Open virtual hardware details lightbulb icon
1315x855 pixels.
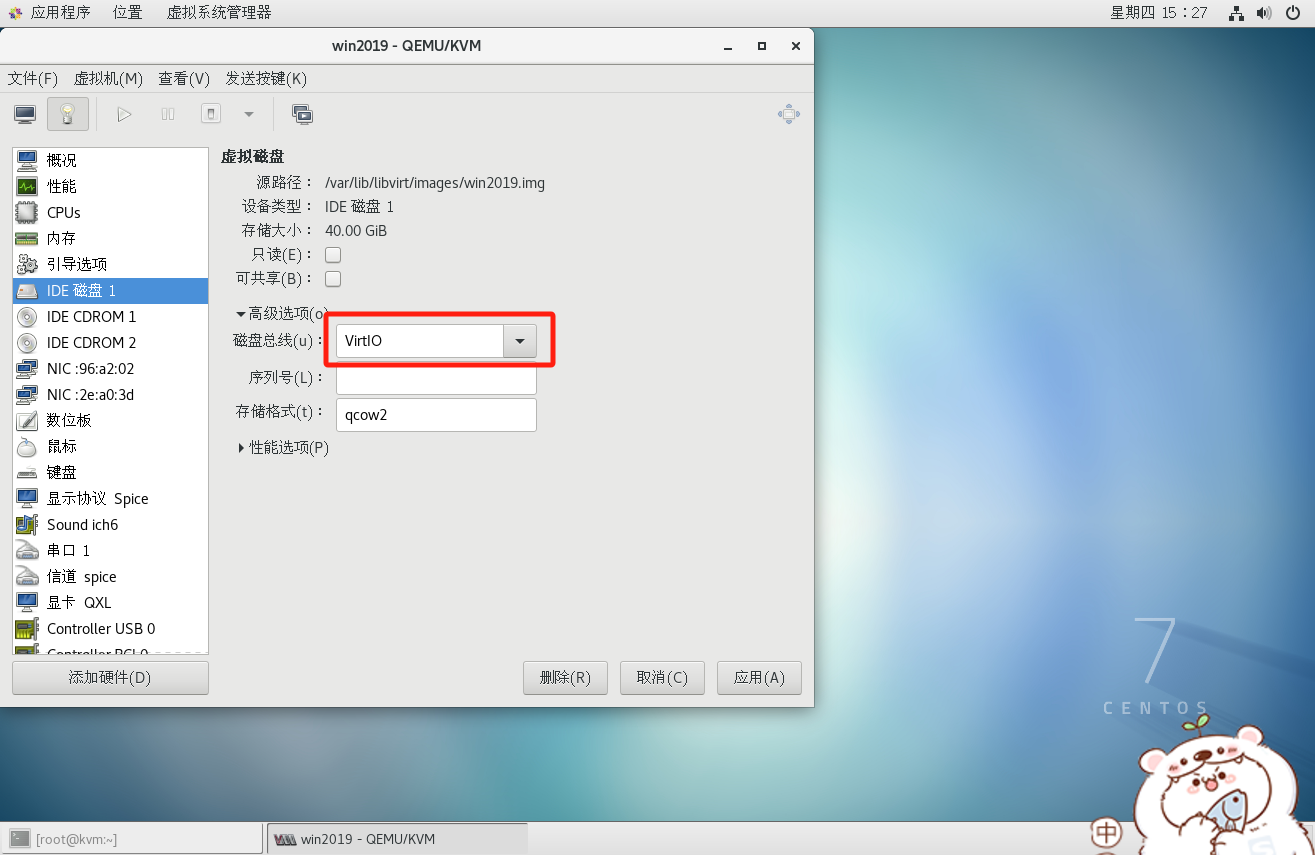(68, 114)
